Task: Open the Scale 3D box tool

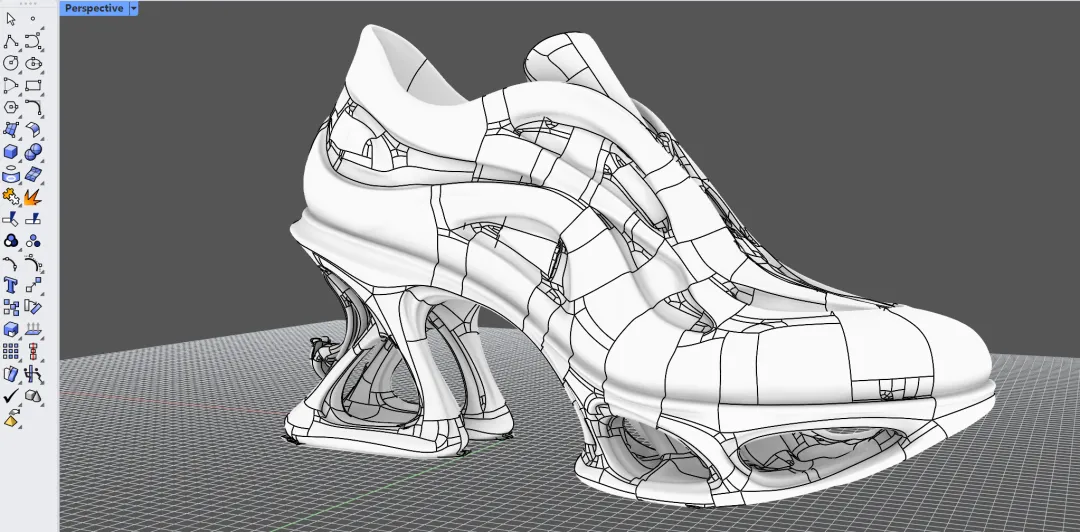Action: [x=11, y=329]
